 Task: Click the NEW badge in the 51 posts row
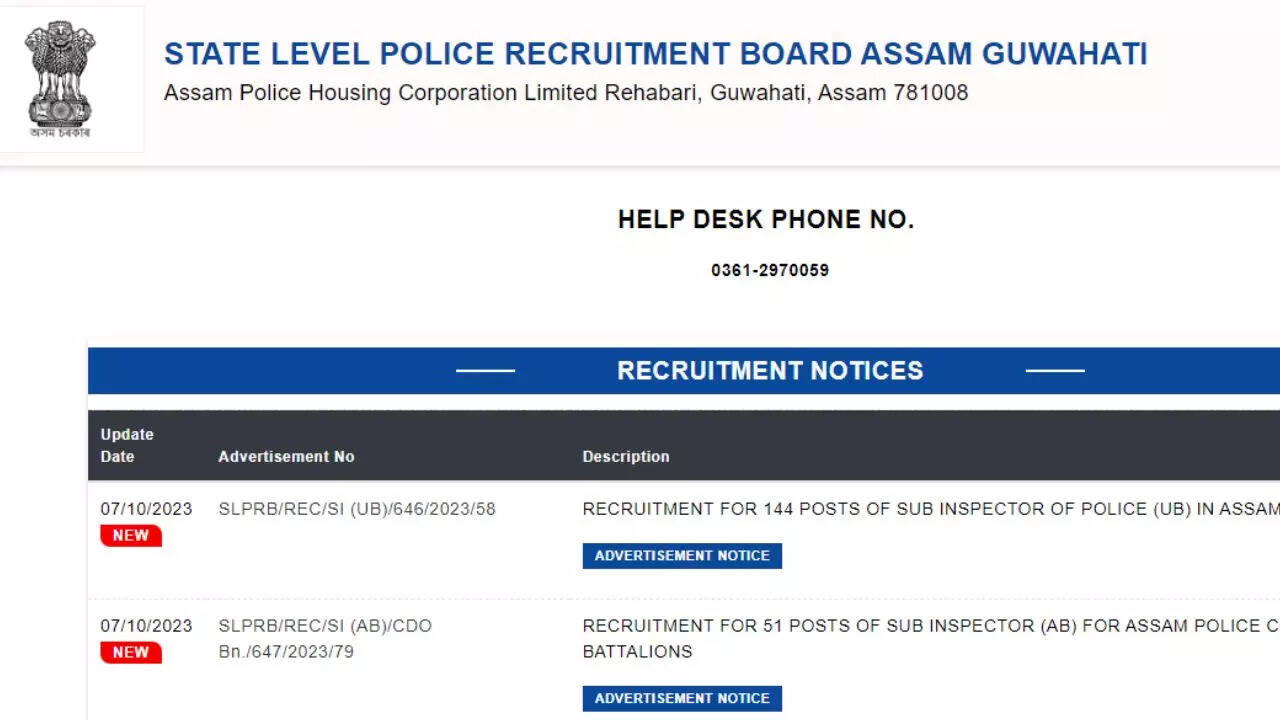[x=131, y=653]
